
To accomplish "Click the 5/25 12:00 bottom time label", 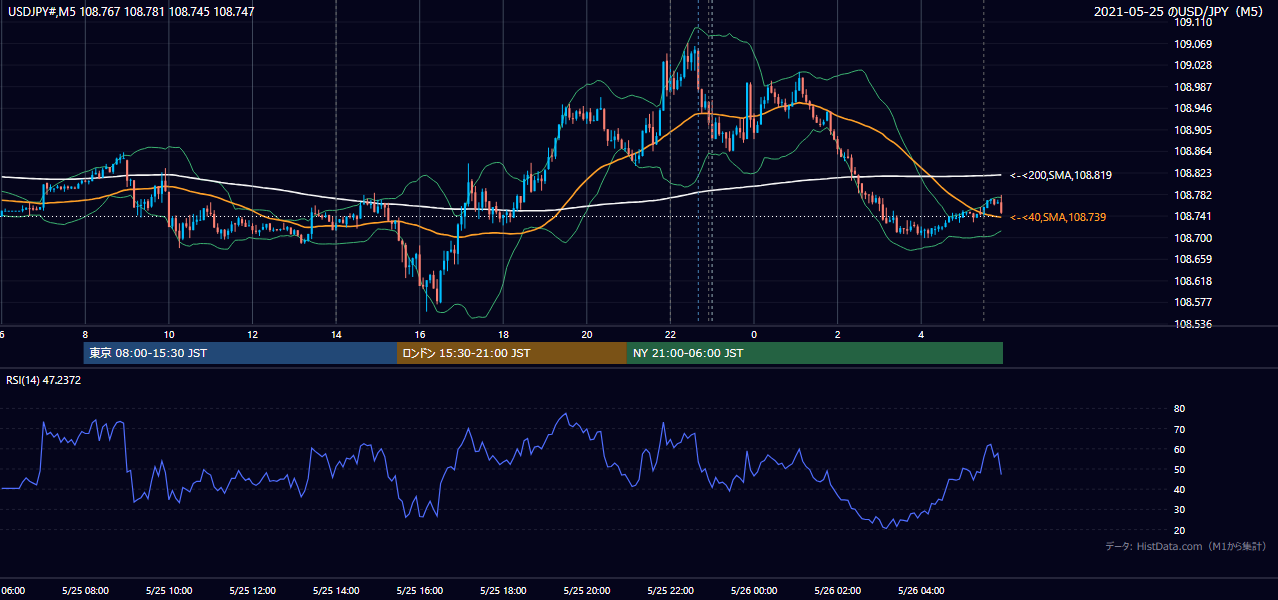I will pyautogui.click(x=252, y=590).
